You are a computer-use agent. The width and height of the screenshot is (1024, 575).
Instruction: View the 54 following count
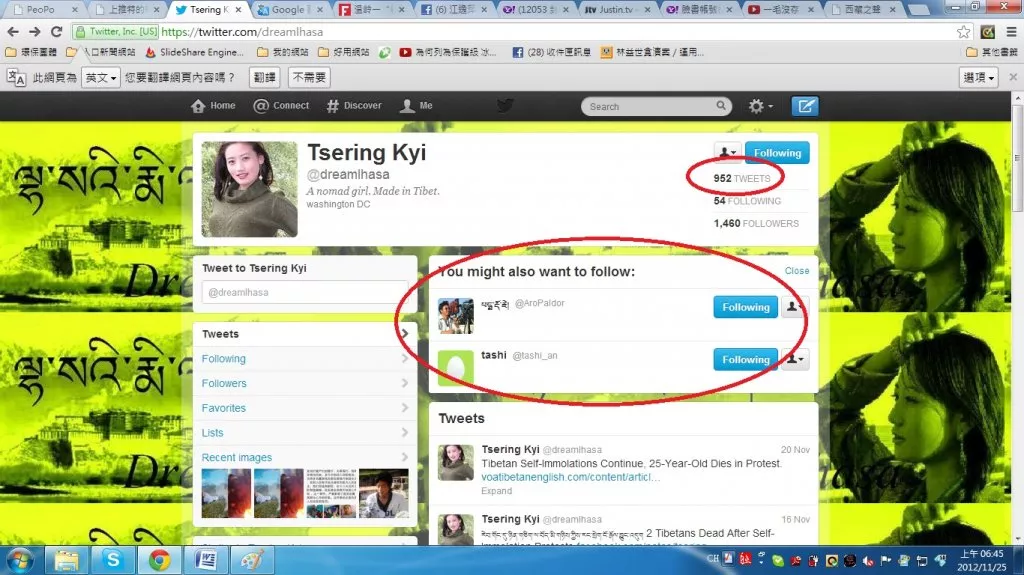coord(747,201)
